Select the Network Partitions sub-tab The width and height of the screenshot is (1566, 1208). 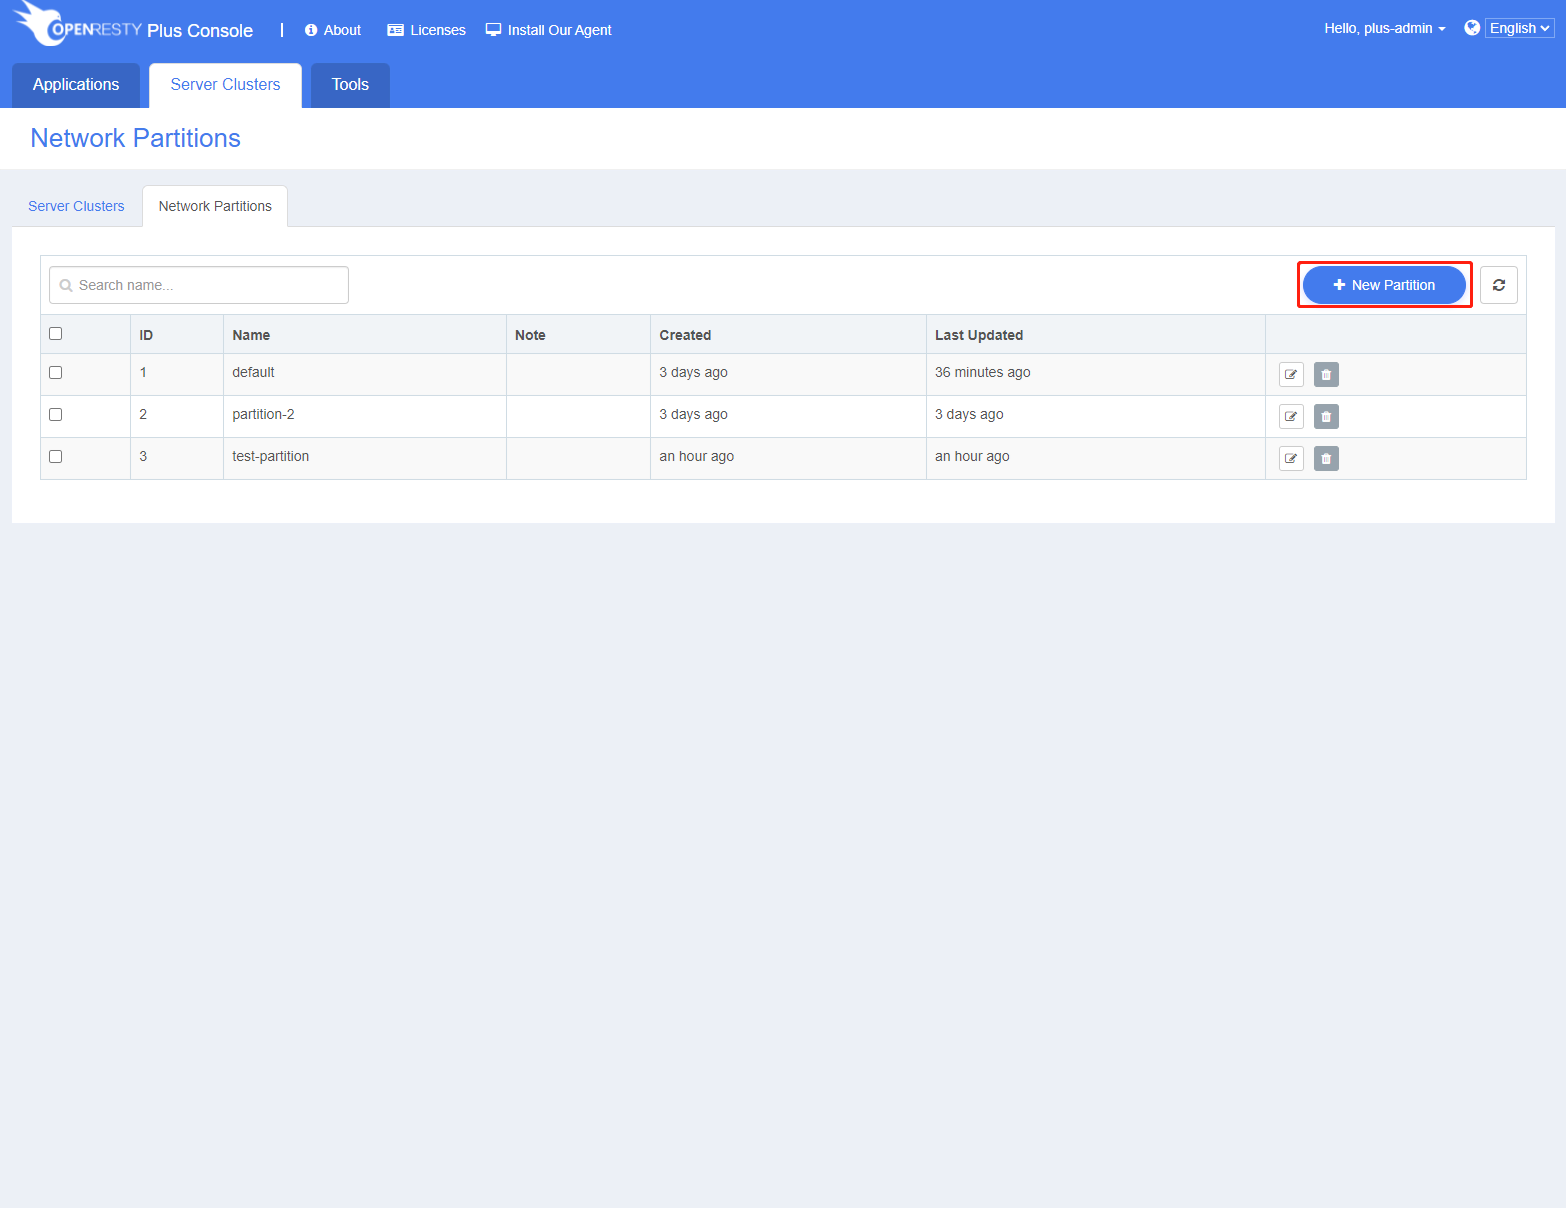(x=215, y=206)
